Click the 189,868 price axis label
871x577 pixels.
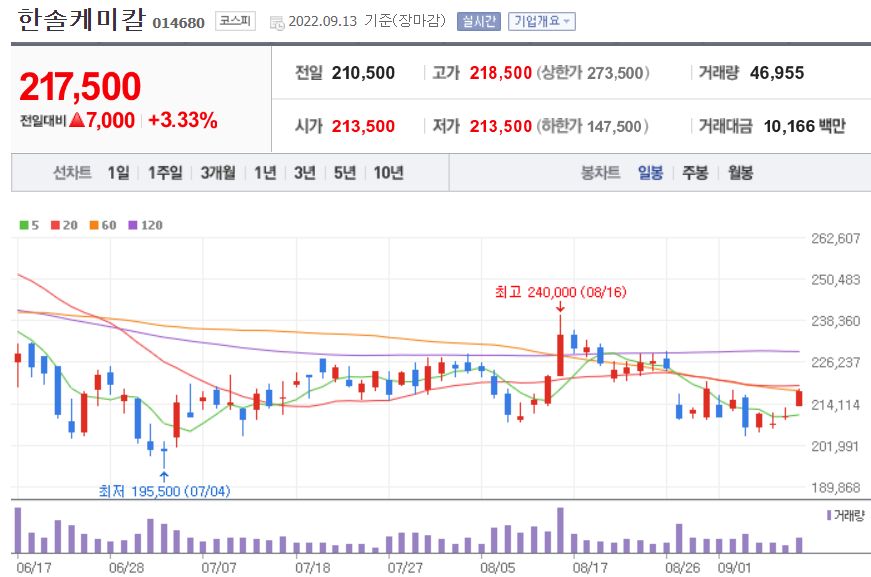pos(835,488)
